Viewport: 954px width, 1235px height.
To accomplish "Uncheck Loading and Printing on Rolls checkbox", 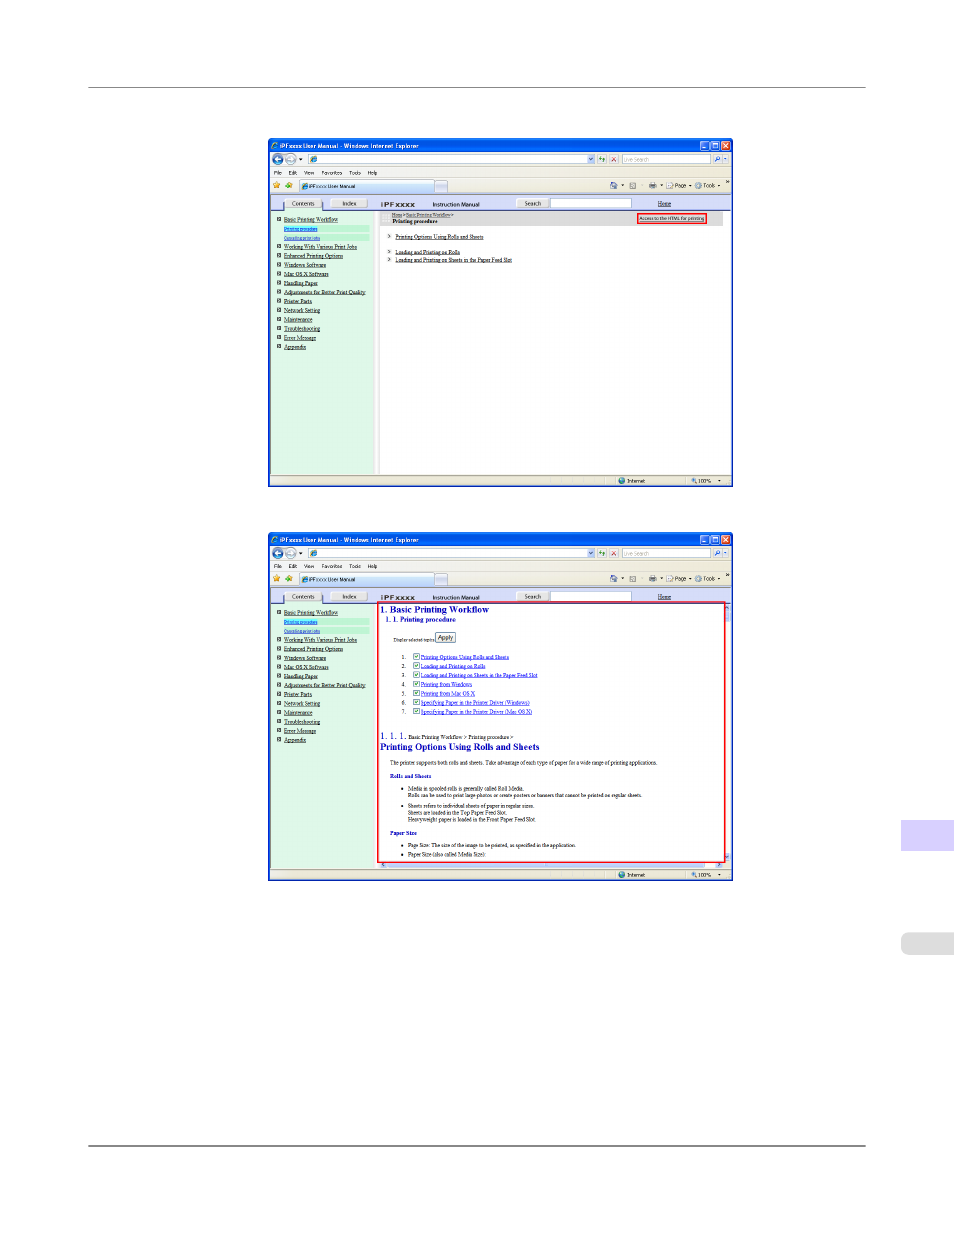I will point(416,666).
